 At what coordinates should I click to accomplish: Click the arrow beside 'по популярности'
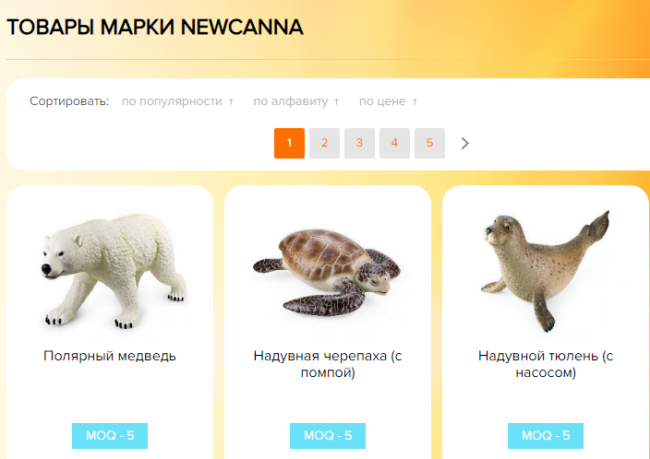(231, 102)
